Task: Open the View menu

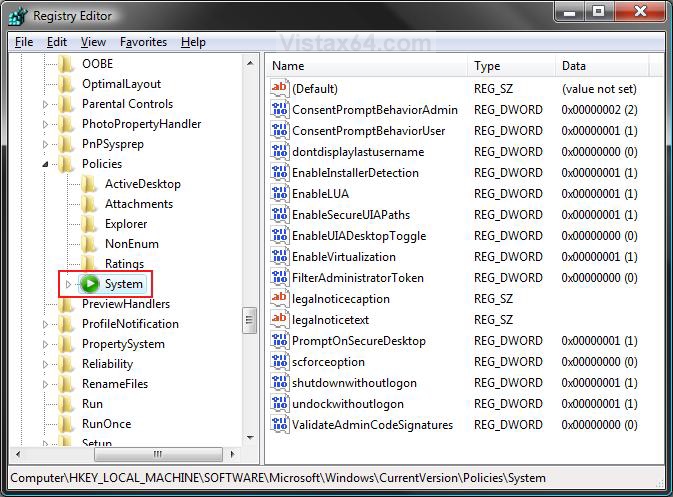Action: [x=93, y=42]
